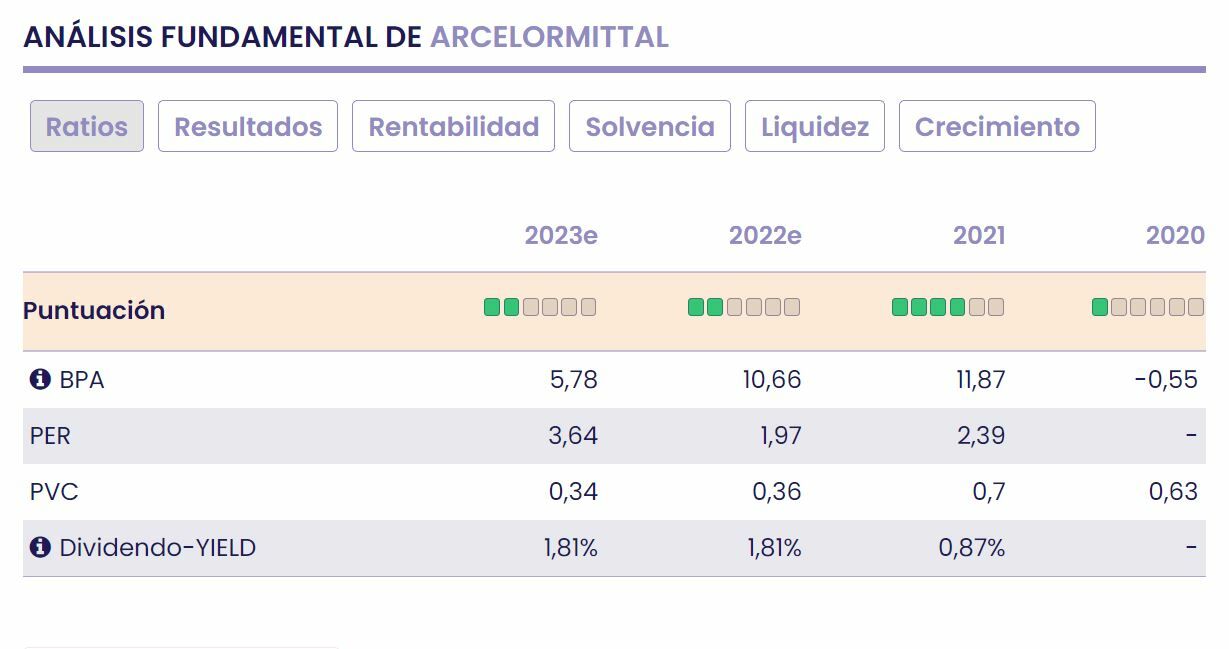Image resolution: width=1229 pixels, height=649 pixels.
Task: Click the ARCELORMITTAL company name link
Action: pos(549,37)
